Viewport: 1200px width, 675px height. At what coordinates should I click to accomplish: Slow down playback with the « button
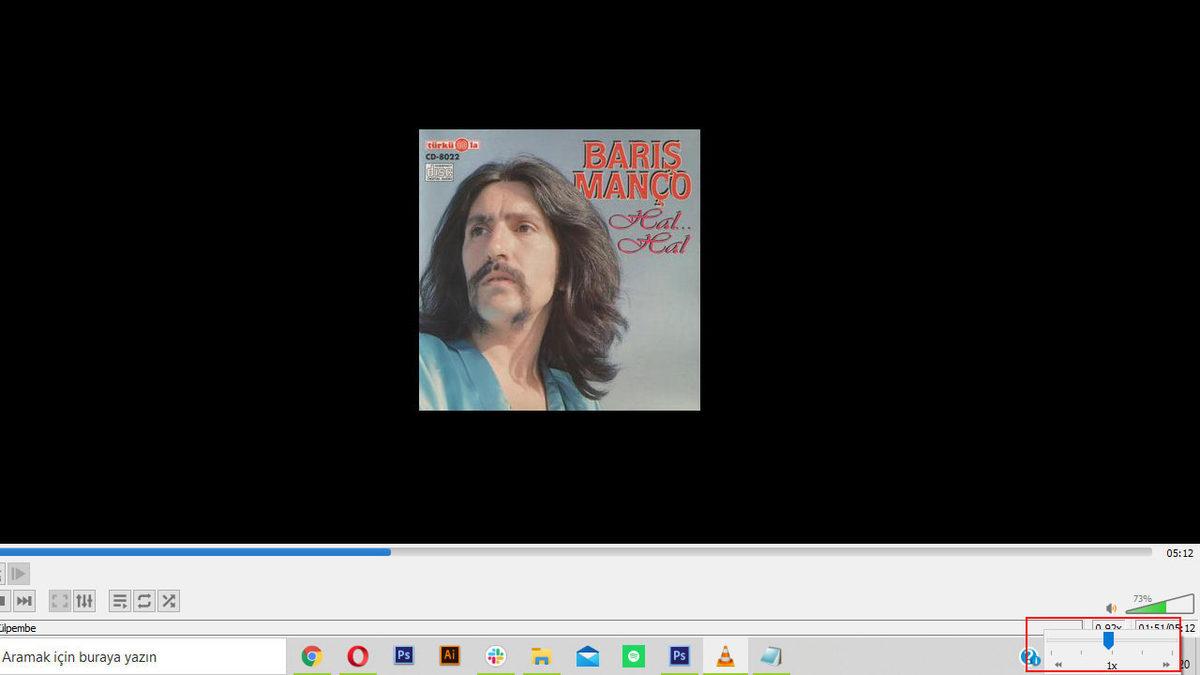[x=1058, y=664]
